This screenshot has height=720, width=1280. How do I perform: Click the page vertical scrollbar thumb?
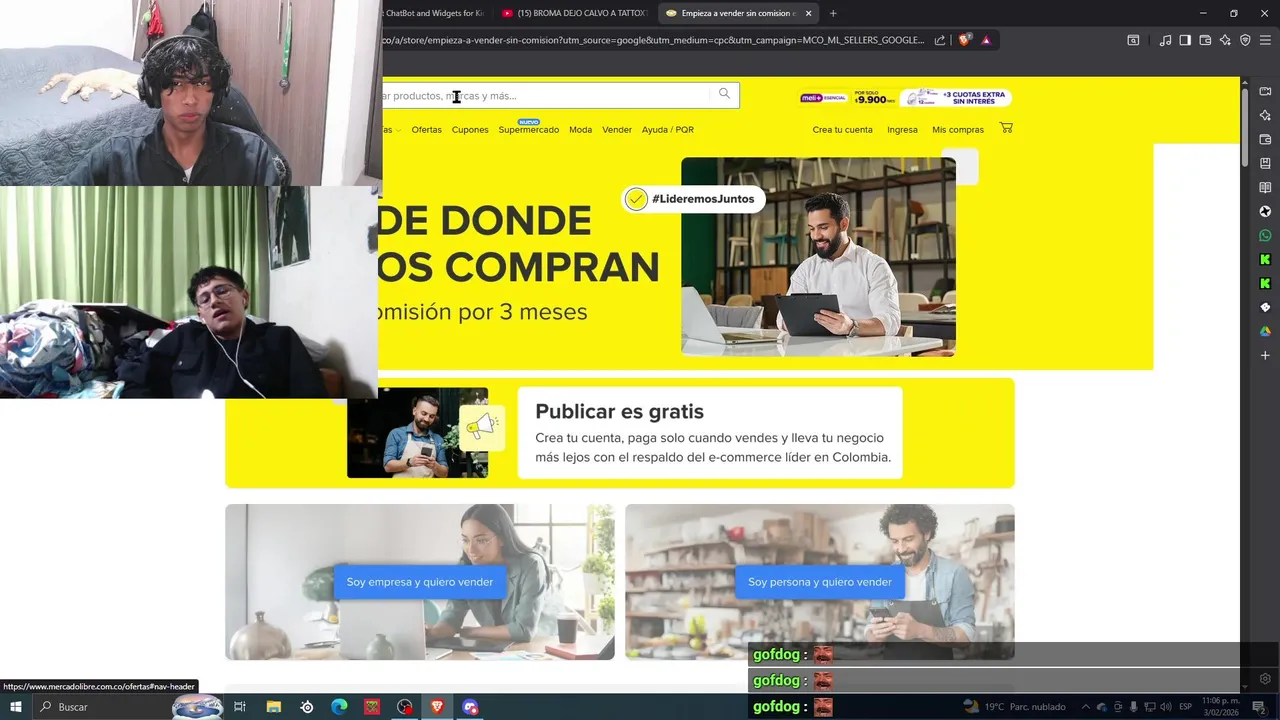pyautogui.click(x=1245, y=128)
